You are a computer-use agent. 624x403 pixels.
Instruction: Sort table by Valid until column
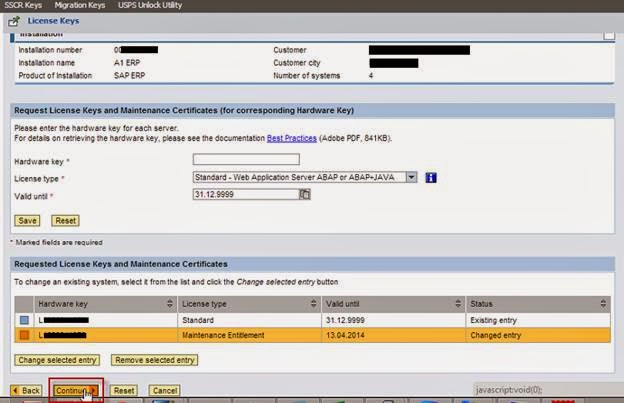tap(458, 304)
